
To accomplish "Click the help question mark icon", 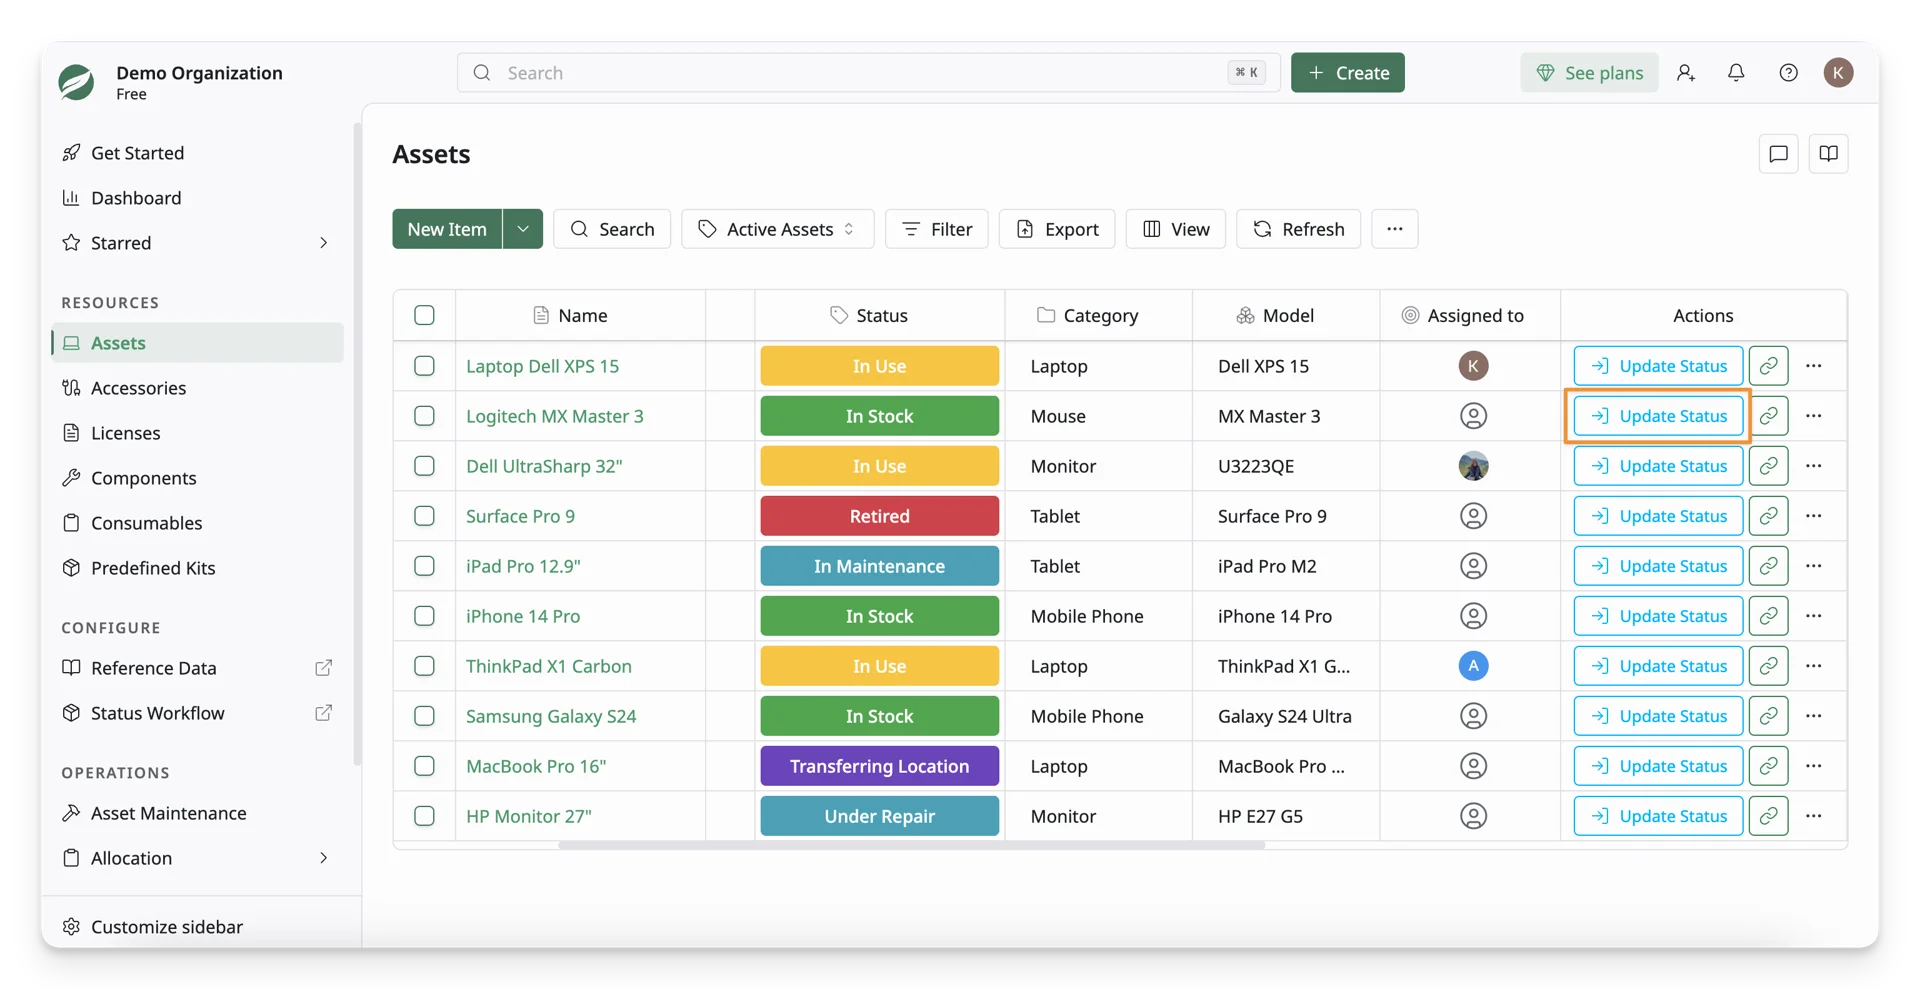I will coord(1788,72).
